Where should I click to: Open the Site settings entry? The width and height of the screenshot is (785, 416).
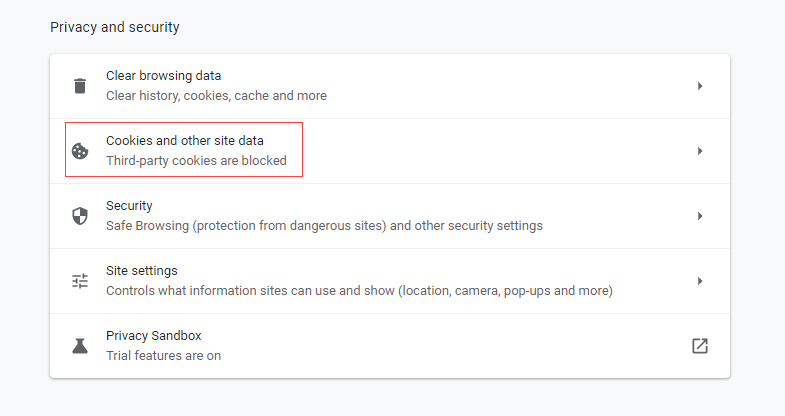[142, 271]
